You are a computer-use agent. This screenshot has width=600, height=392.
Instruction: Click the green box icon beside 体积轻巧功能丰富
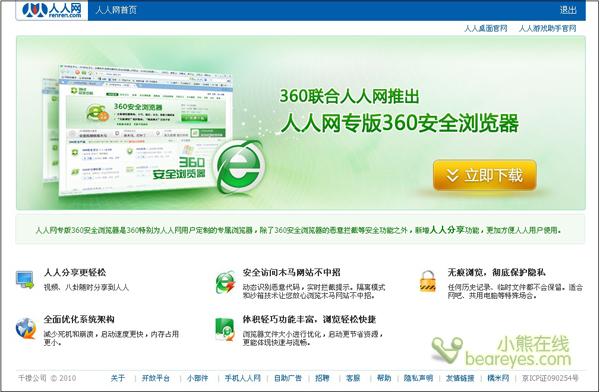pos(225,329)
